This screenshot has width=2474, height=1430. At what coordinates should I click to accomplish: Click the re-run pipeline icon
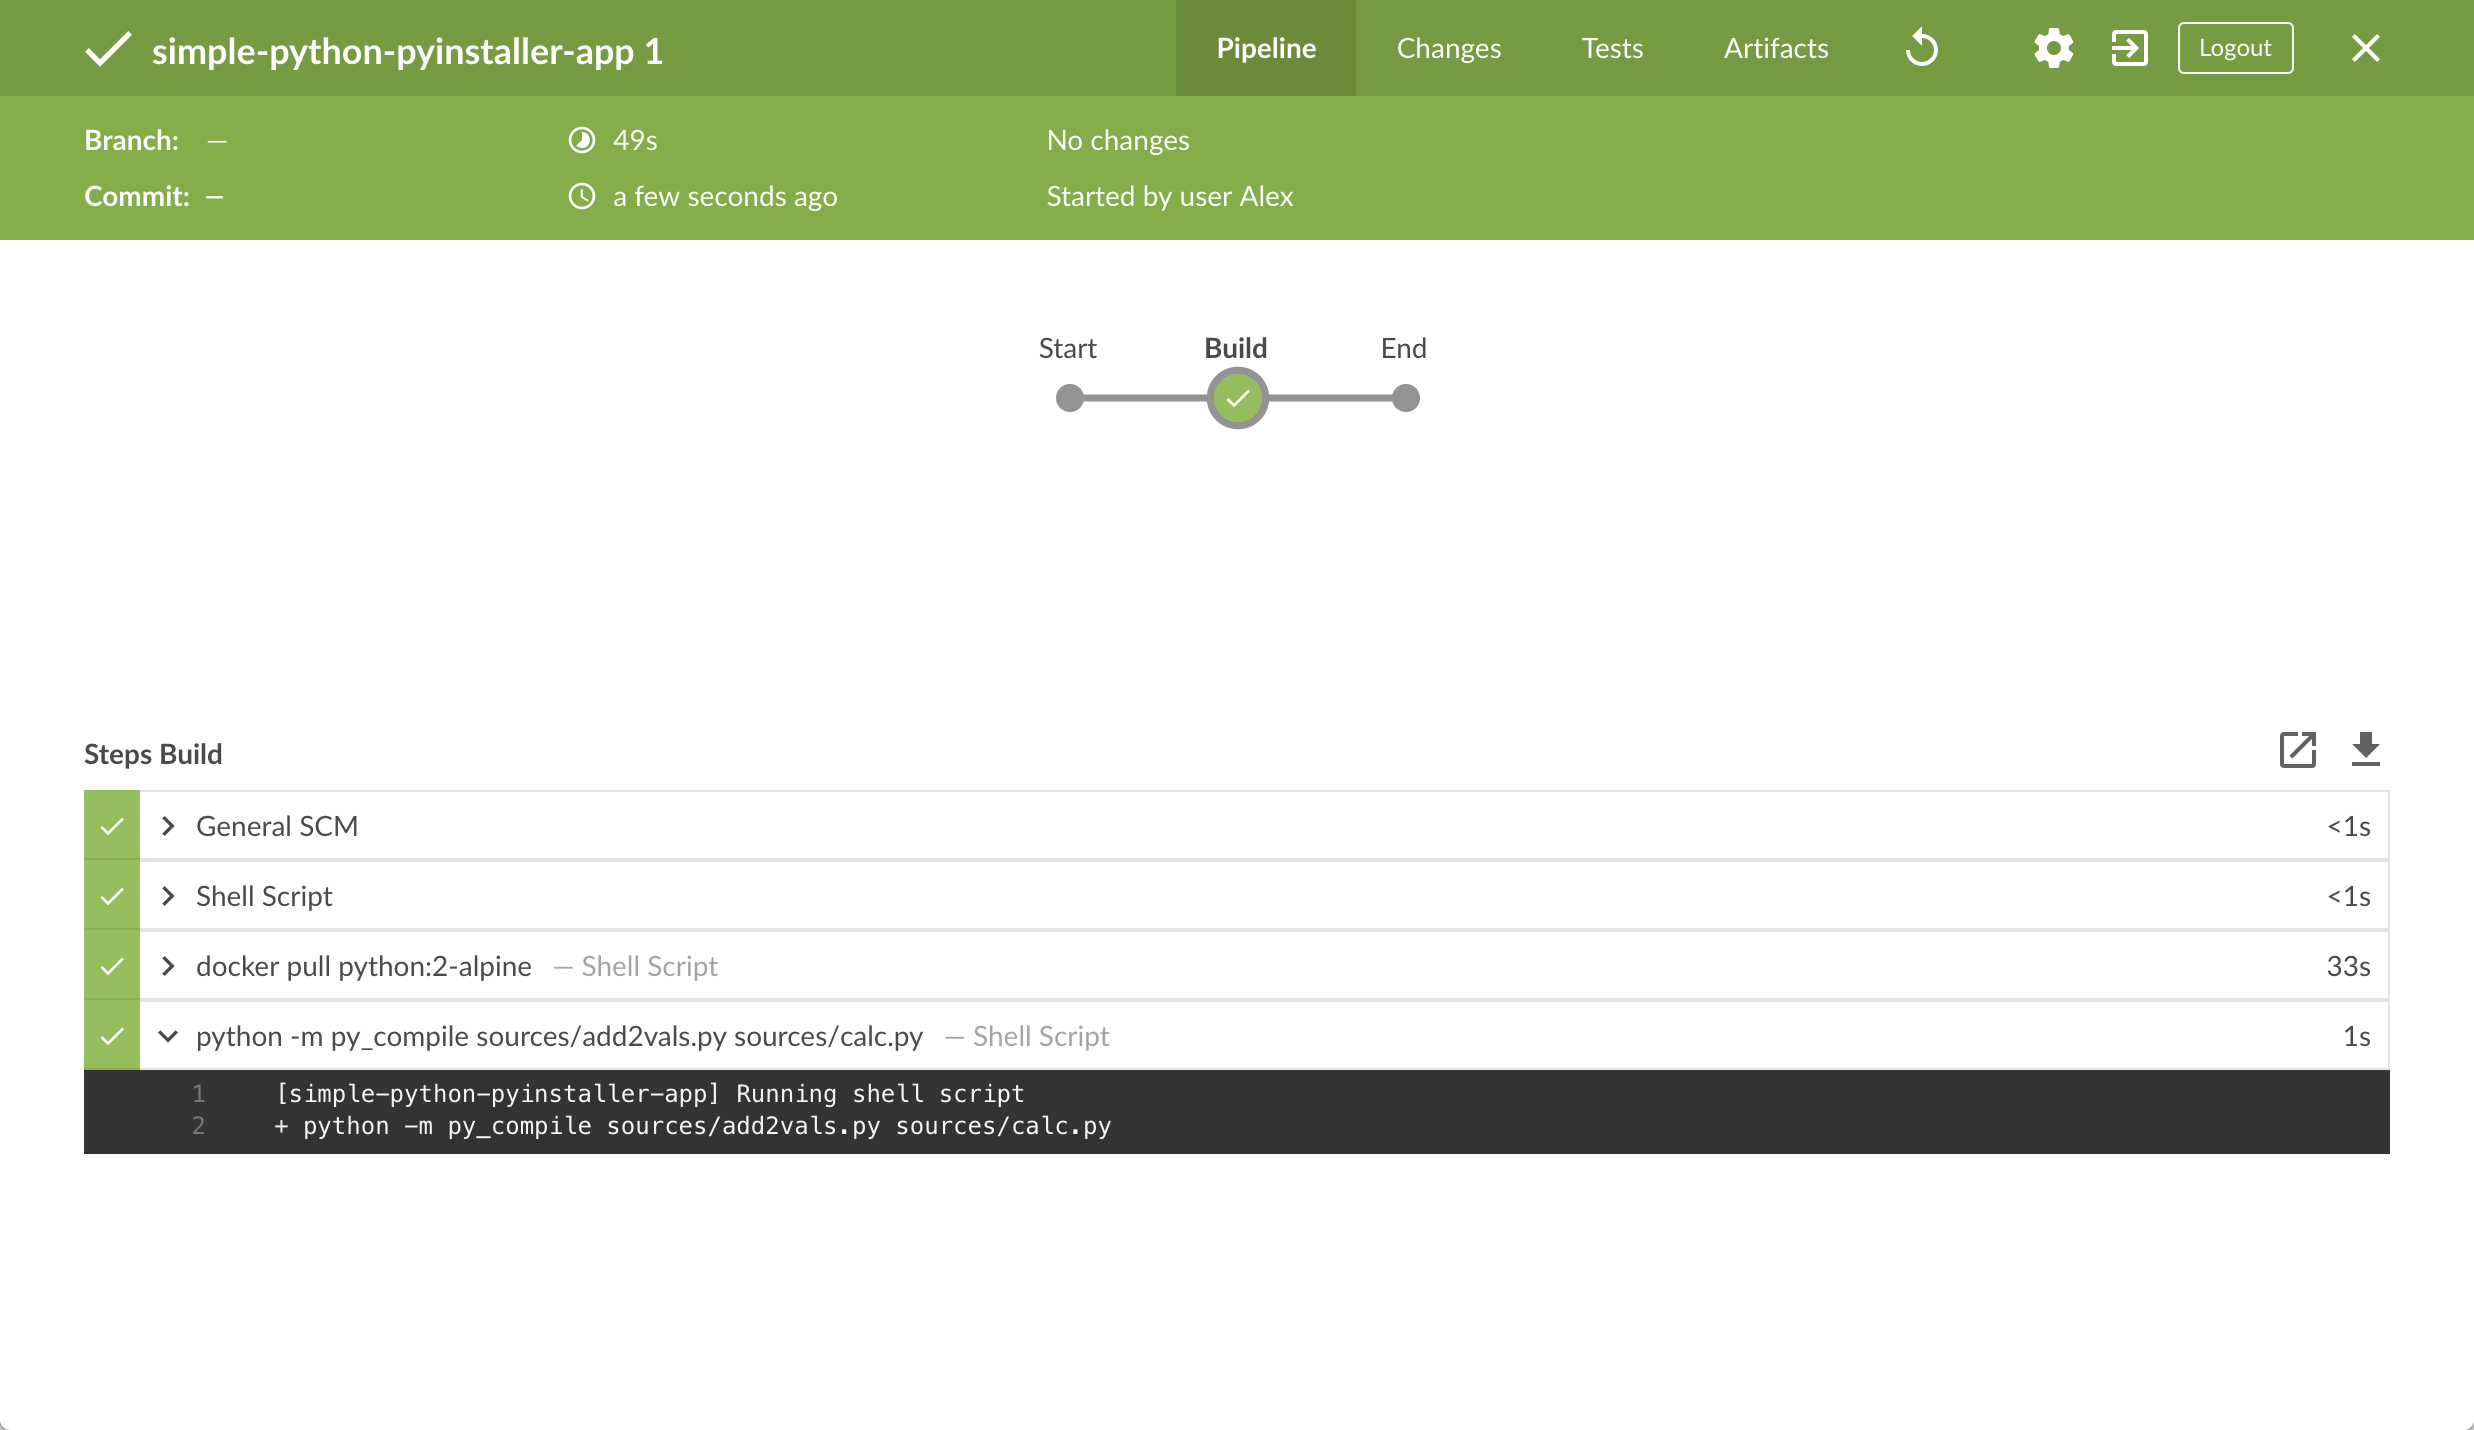[x=1921, y=48]
